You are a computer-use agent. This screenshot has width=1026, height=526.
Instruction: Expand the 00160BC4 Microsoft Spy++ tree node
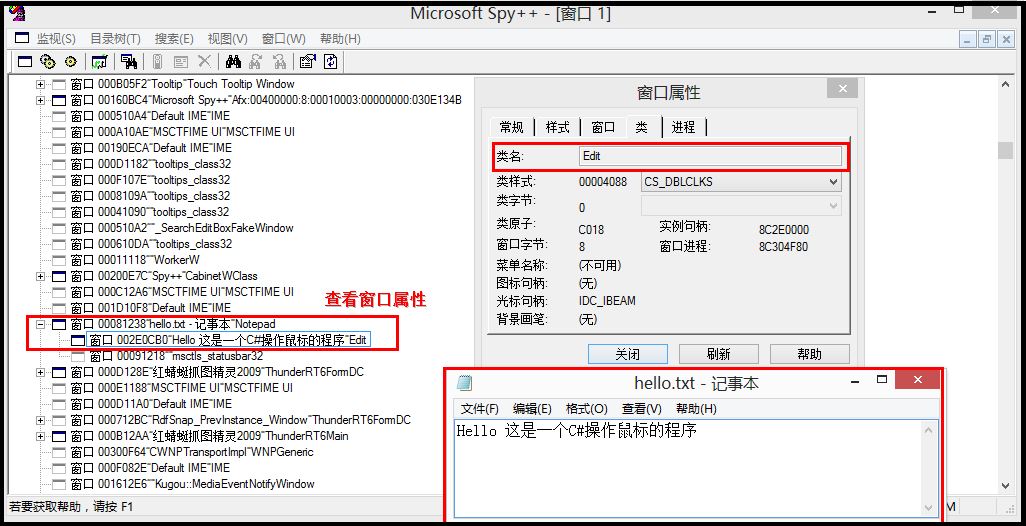(x=41, y=101)
